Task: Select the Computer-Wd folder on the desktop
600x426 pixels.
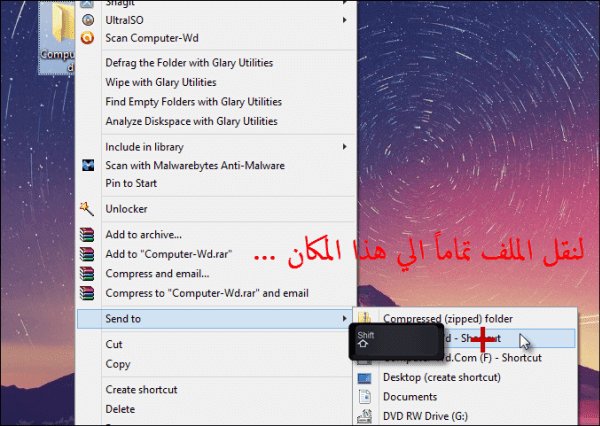Action: pos(57,38)
